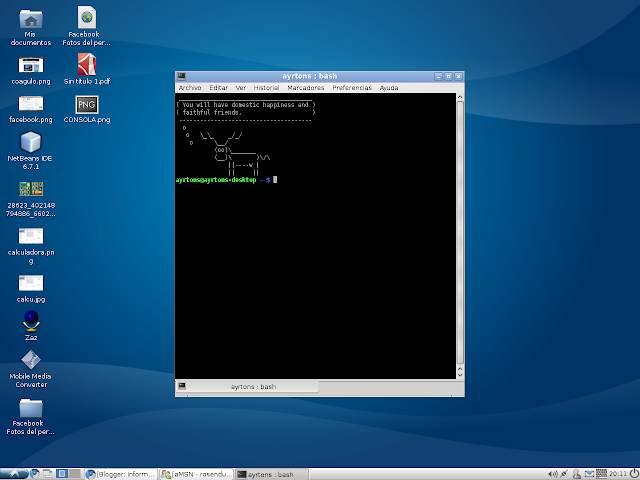Select the coagulo.png thumbnail on the desktop

click(x=31, y=71)
